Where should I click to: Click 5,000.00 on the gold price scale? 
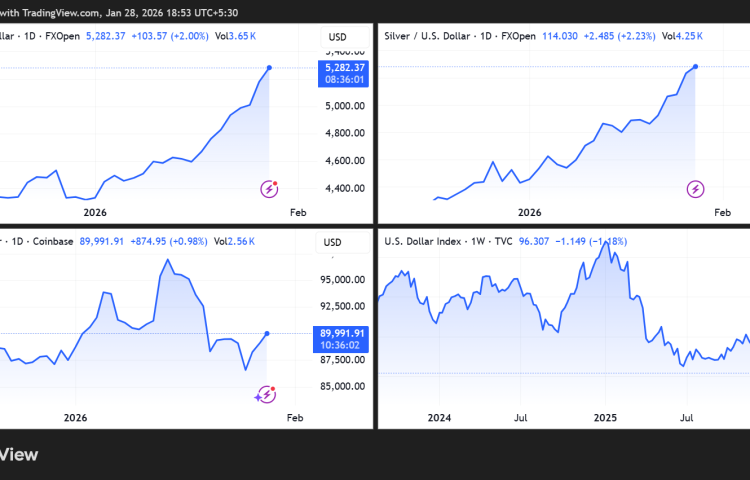343,105
